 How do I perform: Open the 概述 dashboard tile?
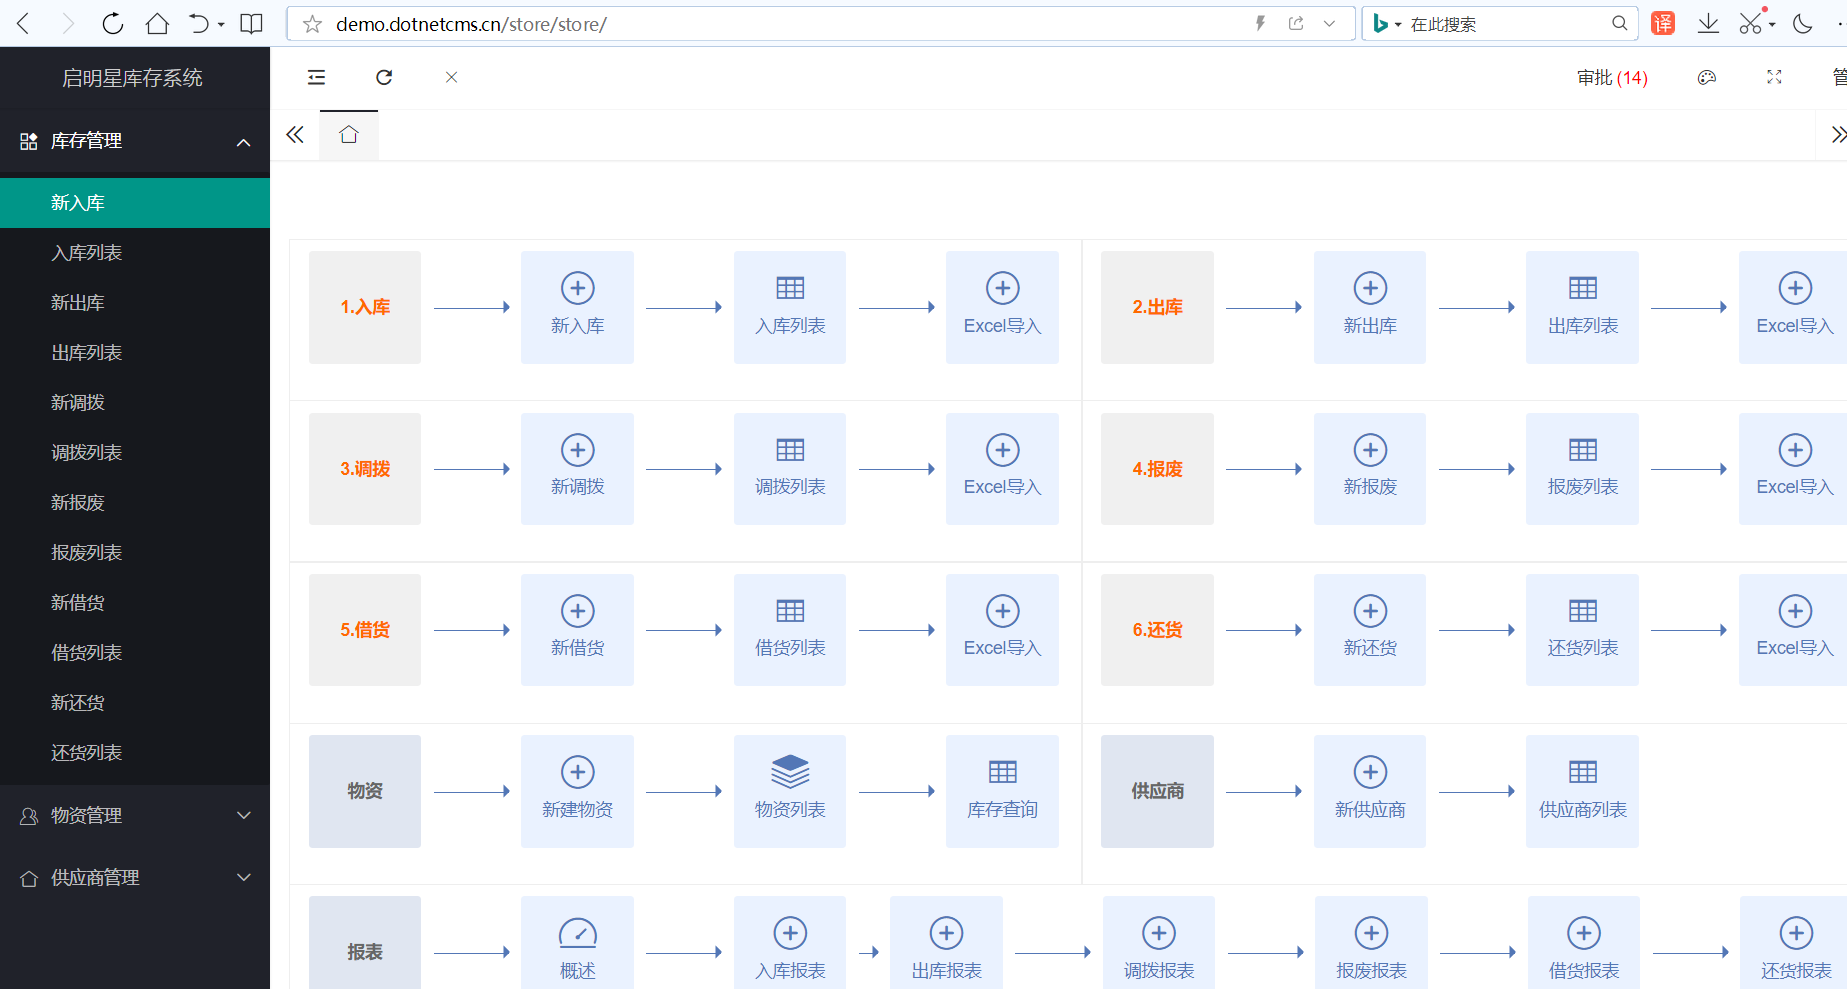[577, 943]
